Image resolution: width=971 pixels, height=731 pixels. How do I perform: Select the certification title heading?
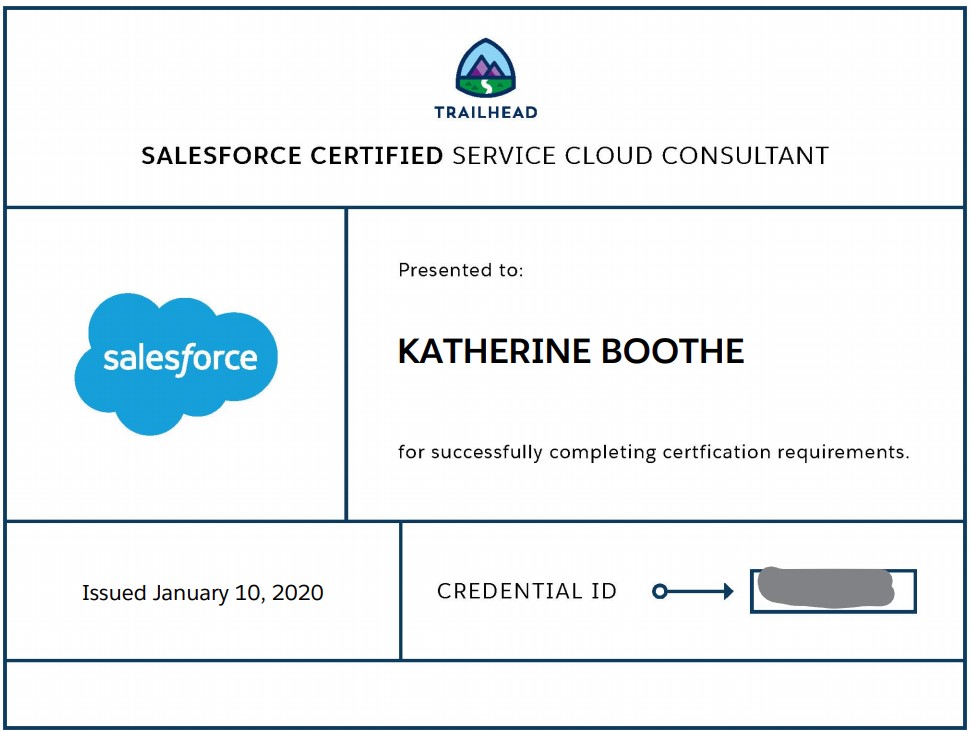click(485, 156)
